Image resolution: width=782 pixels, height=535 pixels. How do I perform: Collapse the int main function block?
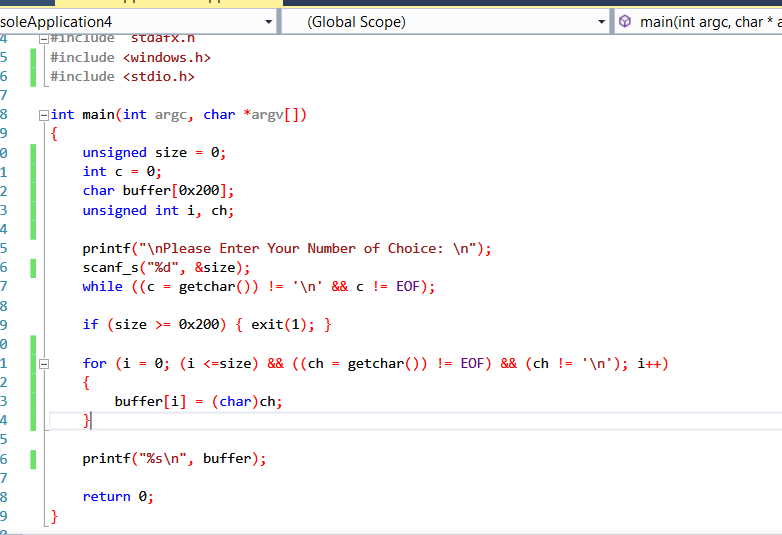(x=42, y=115)
